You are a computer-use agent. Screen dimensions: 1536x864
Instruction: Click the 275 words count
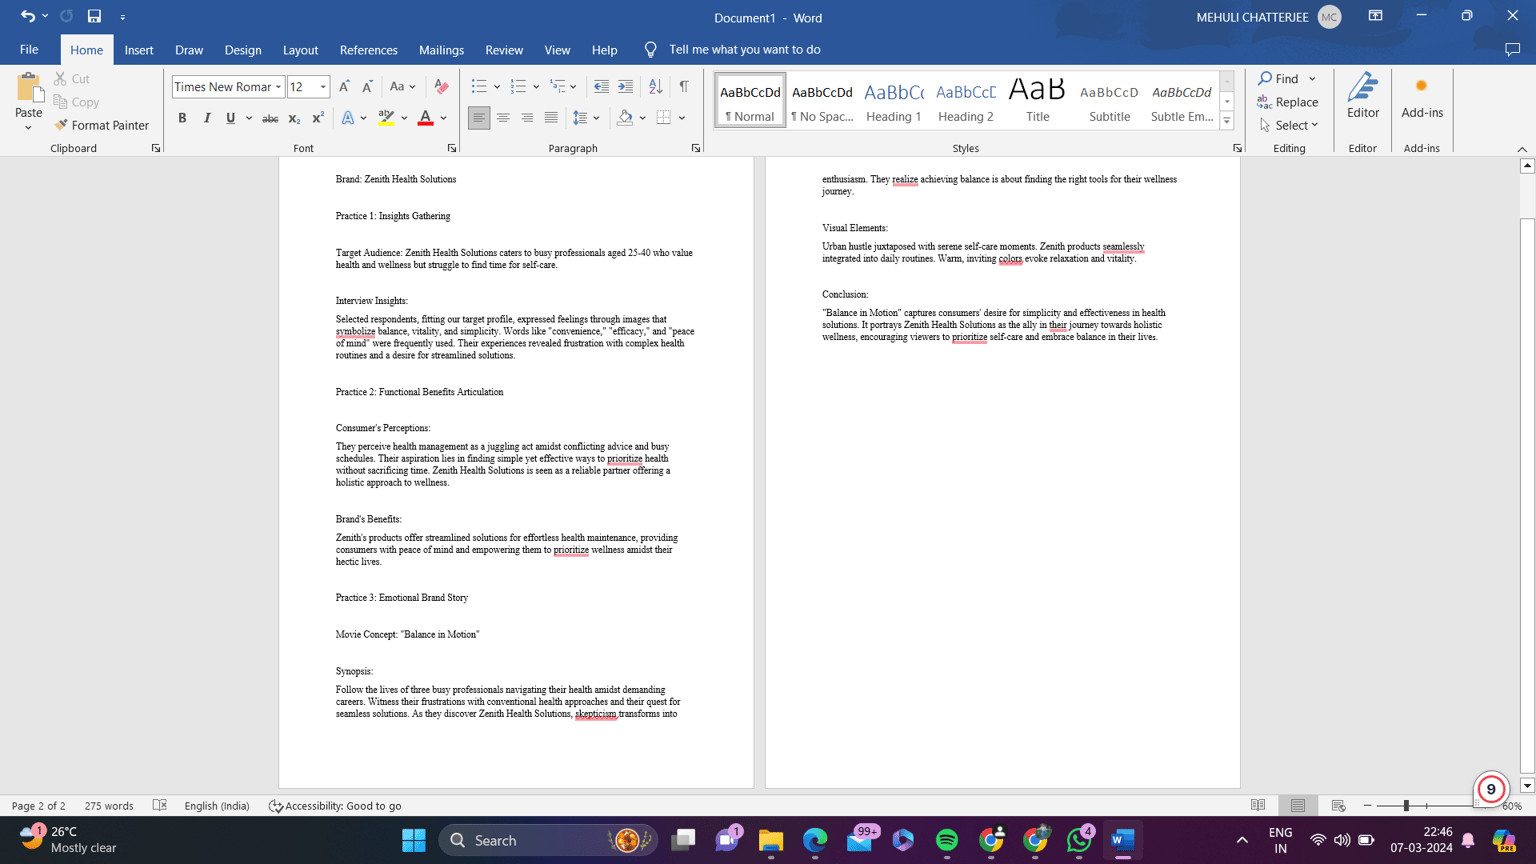pos(109,805)
